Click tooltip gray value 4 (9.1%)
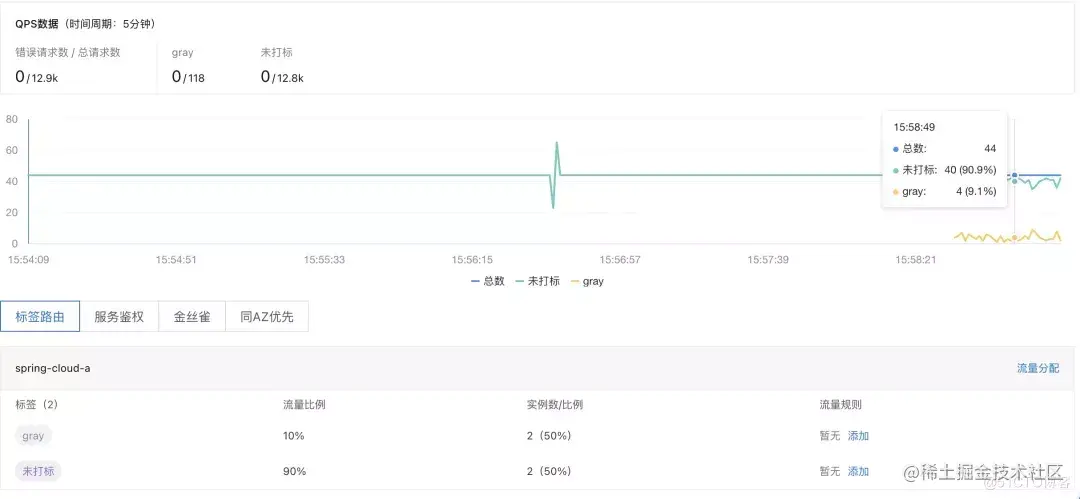The height and width of the screenshot is (499, 1080). (x=976, y=192)
